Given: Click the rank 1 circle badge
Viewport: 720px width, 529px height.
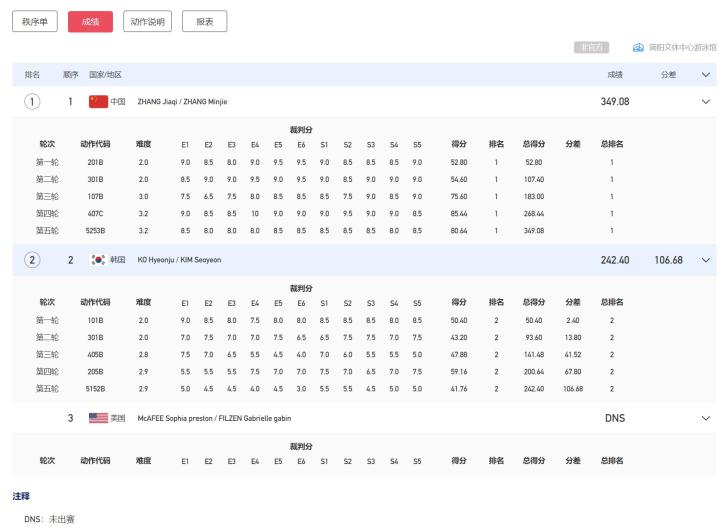Looking at the screenshot, I should (33, 101).
